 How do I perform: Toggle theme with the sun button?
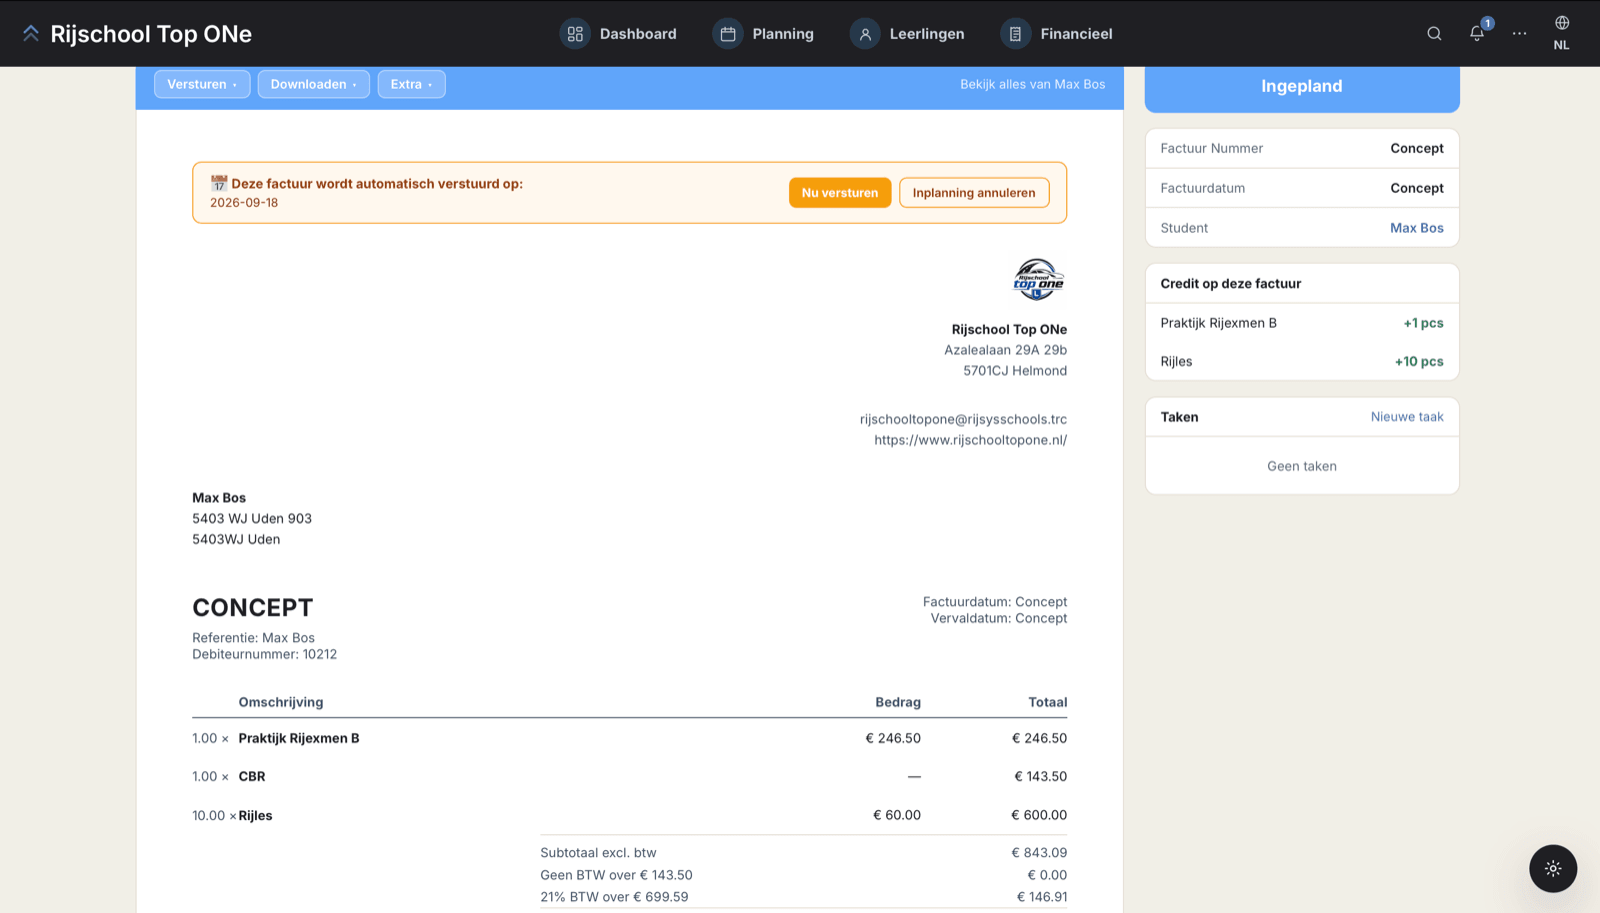pos(1553,868)
